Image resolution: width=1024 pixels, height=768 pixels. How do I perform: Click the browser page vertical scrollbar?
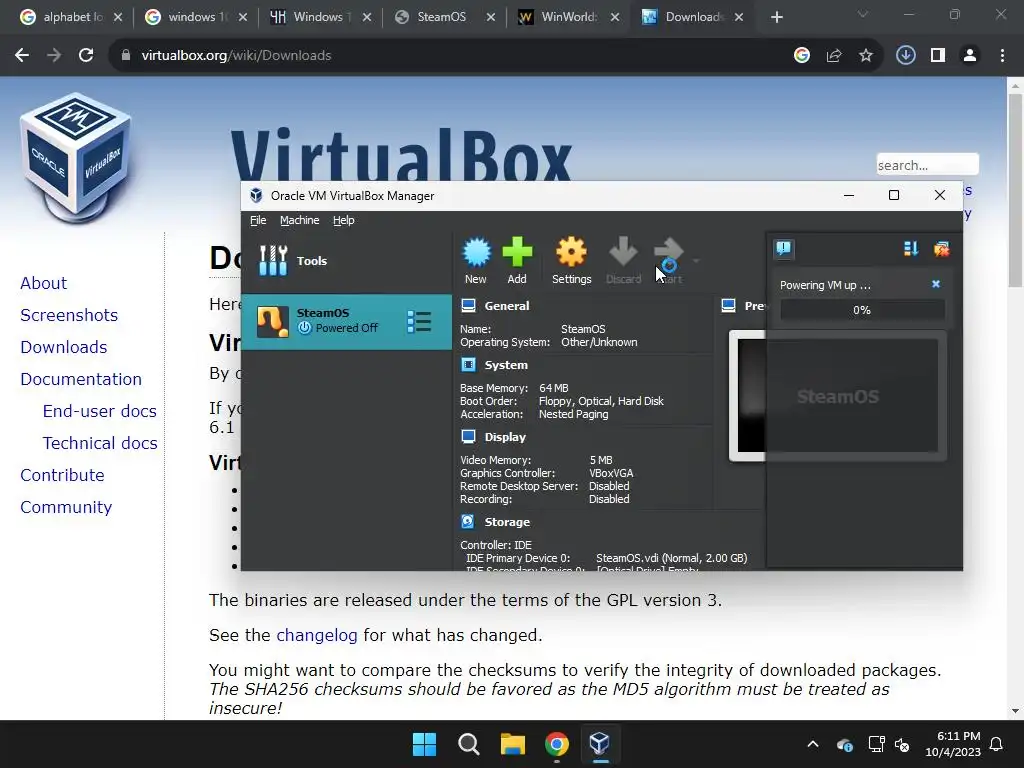(1015, 189)
